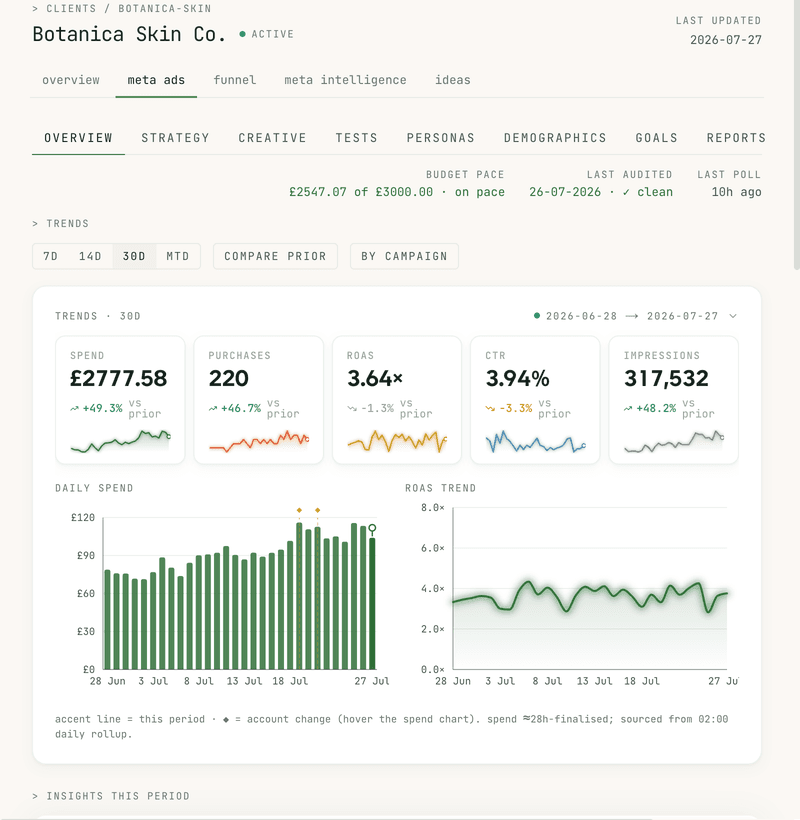The image size is (800, 820).
Task: View the PERSONAS sub-tab
Action: pyautogui.click(x=440, y=138)
